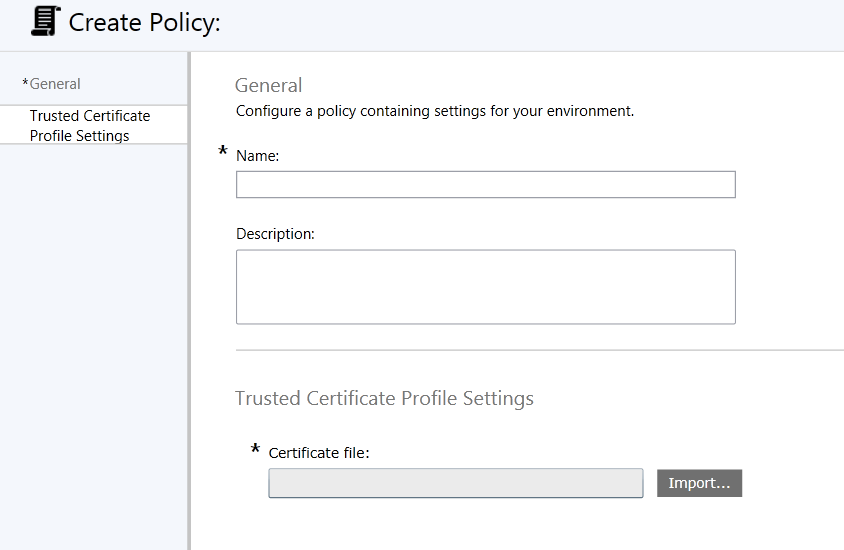Click the Description field label
The height and width of the screenshot is (550, 844).
click(275, 234)
